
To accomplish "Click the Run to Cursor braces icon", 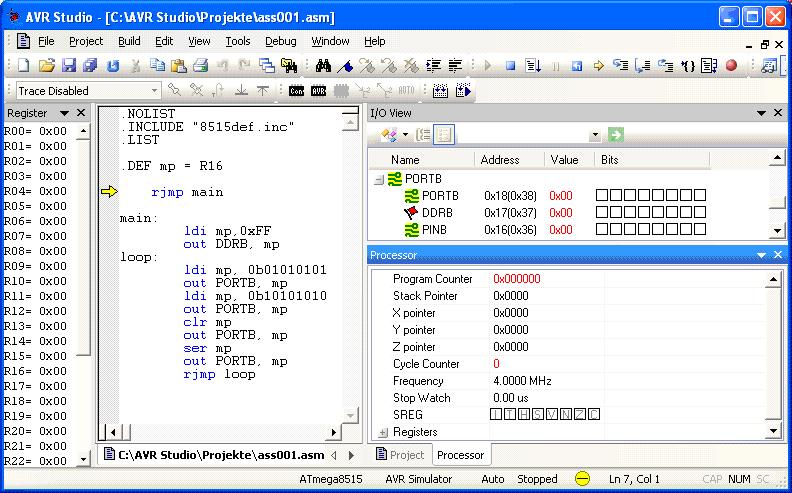I will (x=687, y=66).
